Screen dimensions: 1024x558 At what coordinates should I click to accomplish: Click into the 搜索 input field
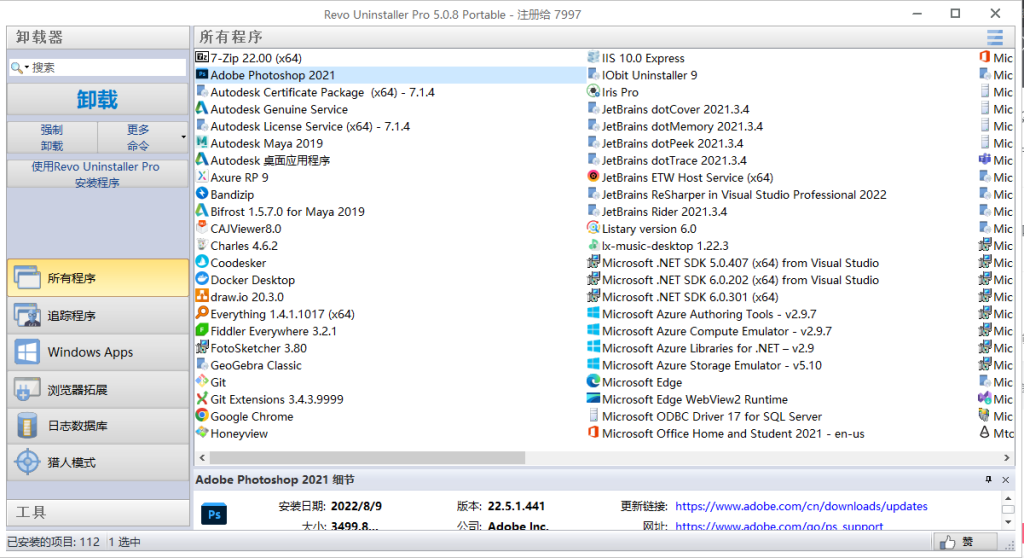pos(108,67)
